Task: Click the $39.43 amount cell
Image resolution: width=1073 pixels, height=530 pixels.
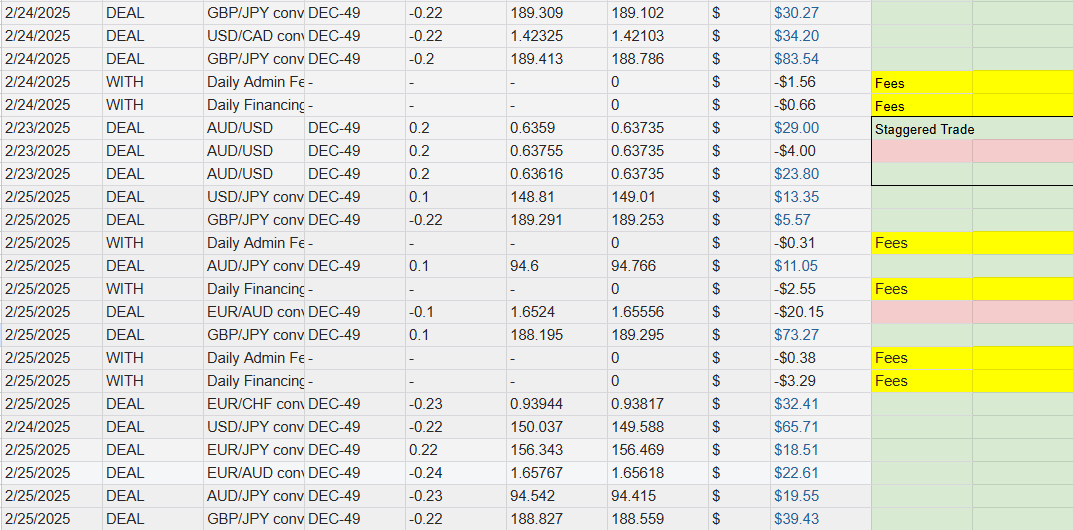Action: pyautogui.click(x=796, y=519)
